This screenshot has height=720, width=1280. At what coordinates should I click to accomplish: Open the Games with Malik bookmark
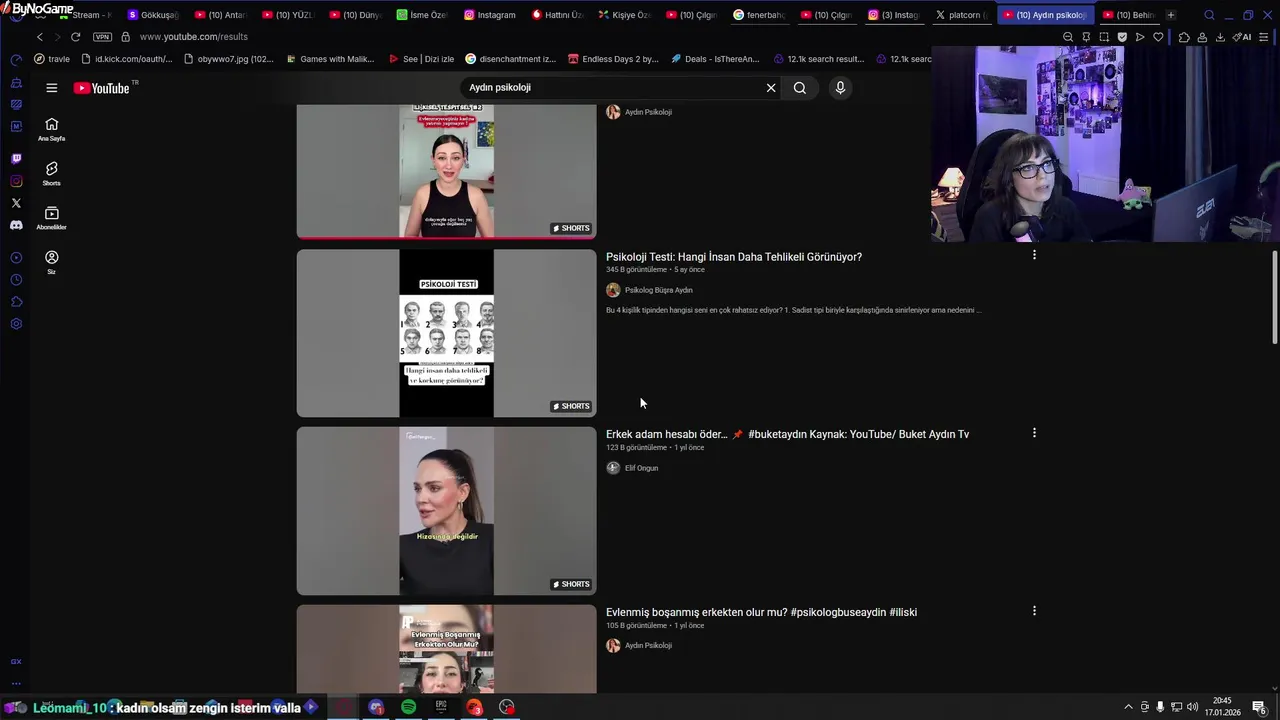(329, 59)
